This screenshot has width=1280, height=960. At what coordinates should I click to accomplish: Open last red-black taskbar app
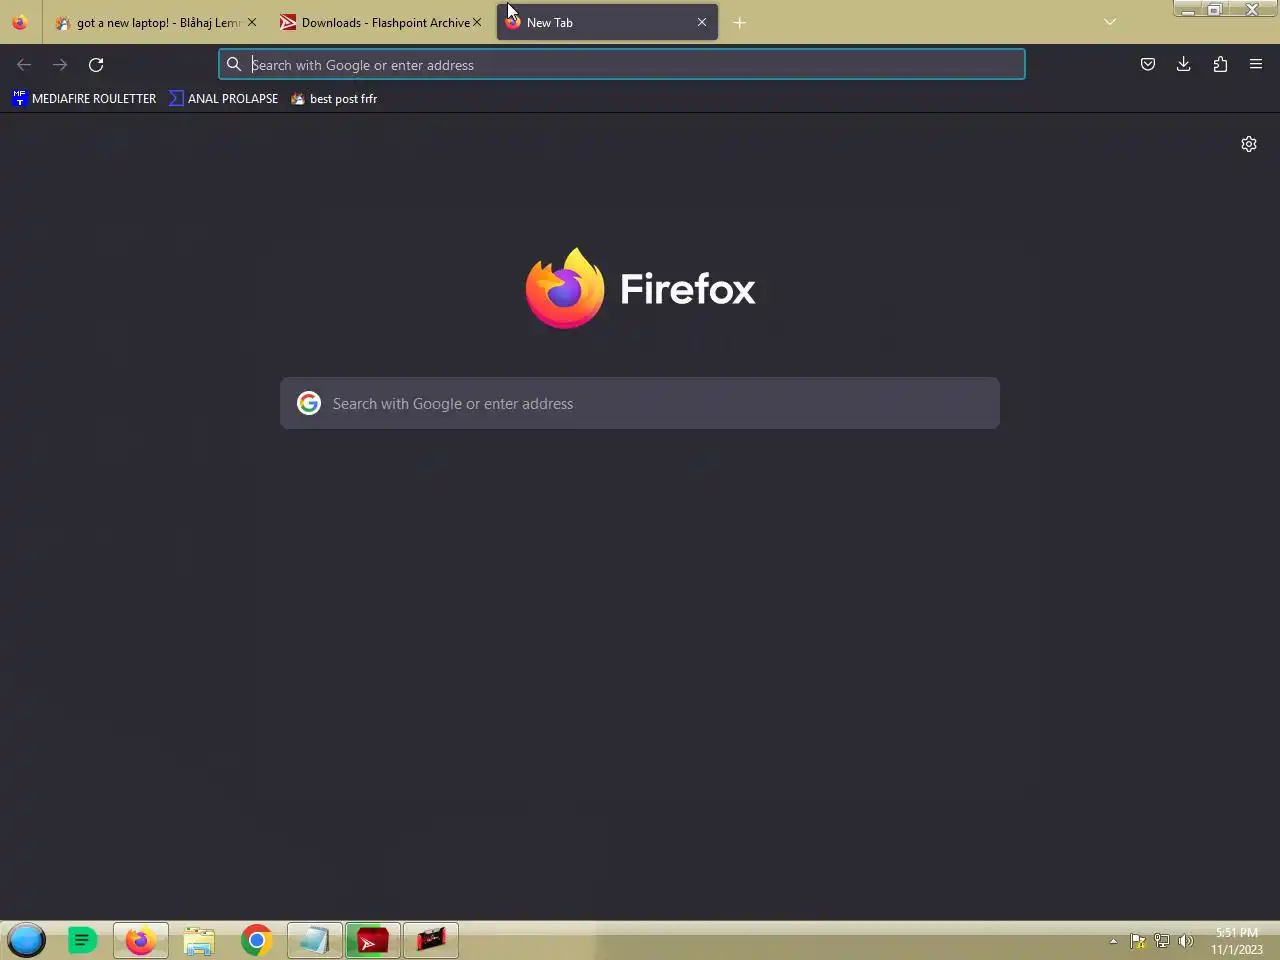(431, 941)
